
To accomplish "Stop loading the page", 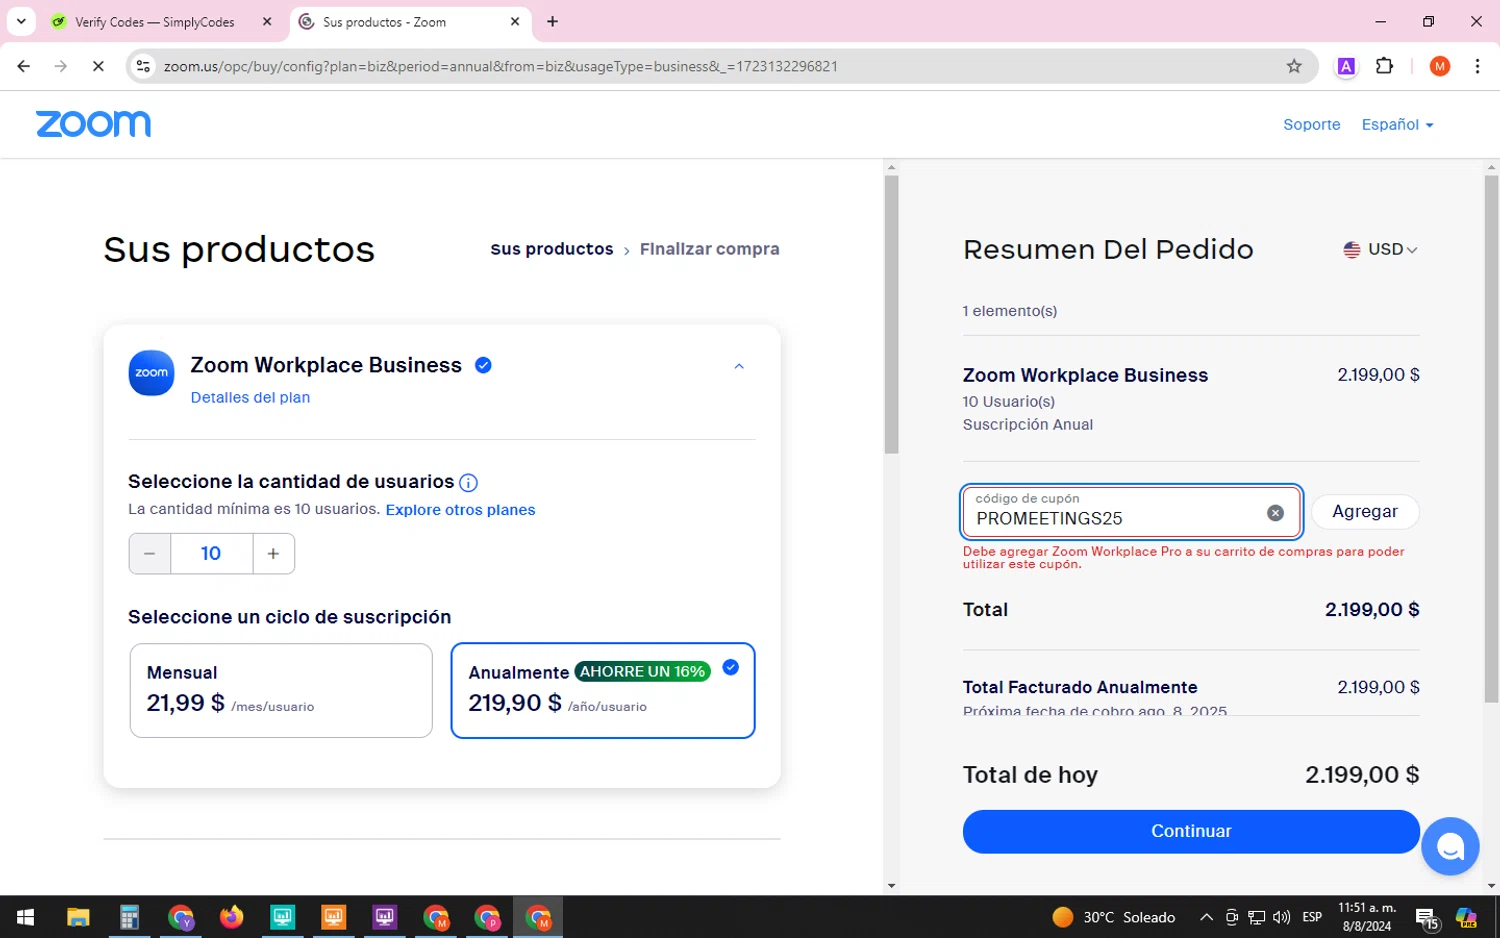I will [x=98, y=66].
